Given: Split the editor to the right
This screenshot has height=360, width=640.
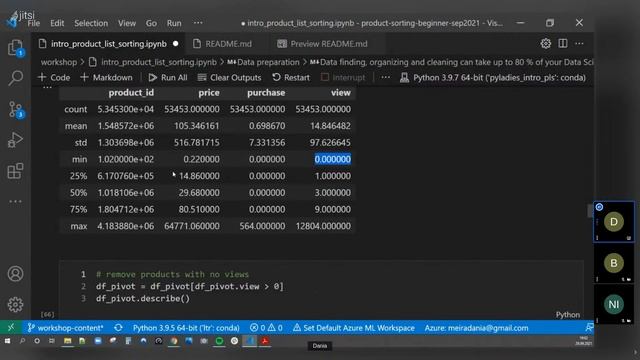Looking at the screenshot, I should (x=563, y=43).
